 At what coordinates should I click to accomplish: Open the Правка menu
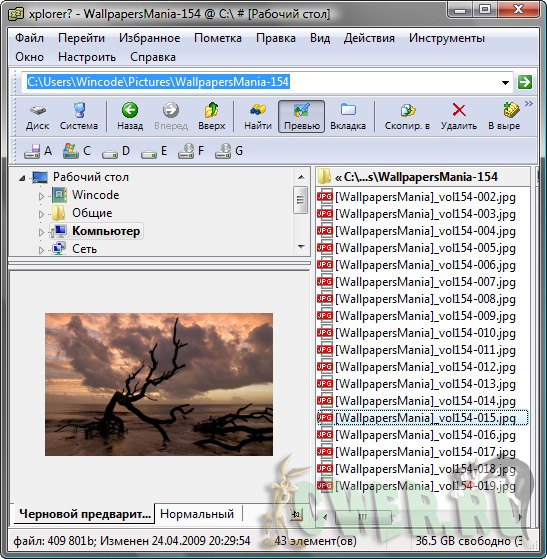[x=276, y=38]
